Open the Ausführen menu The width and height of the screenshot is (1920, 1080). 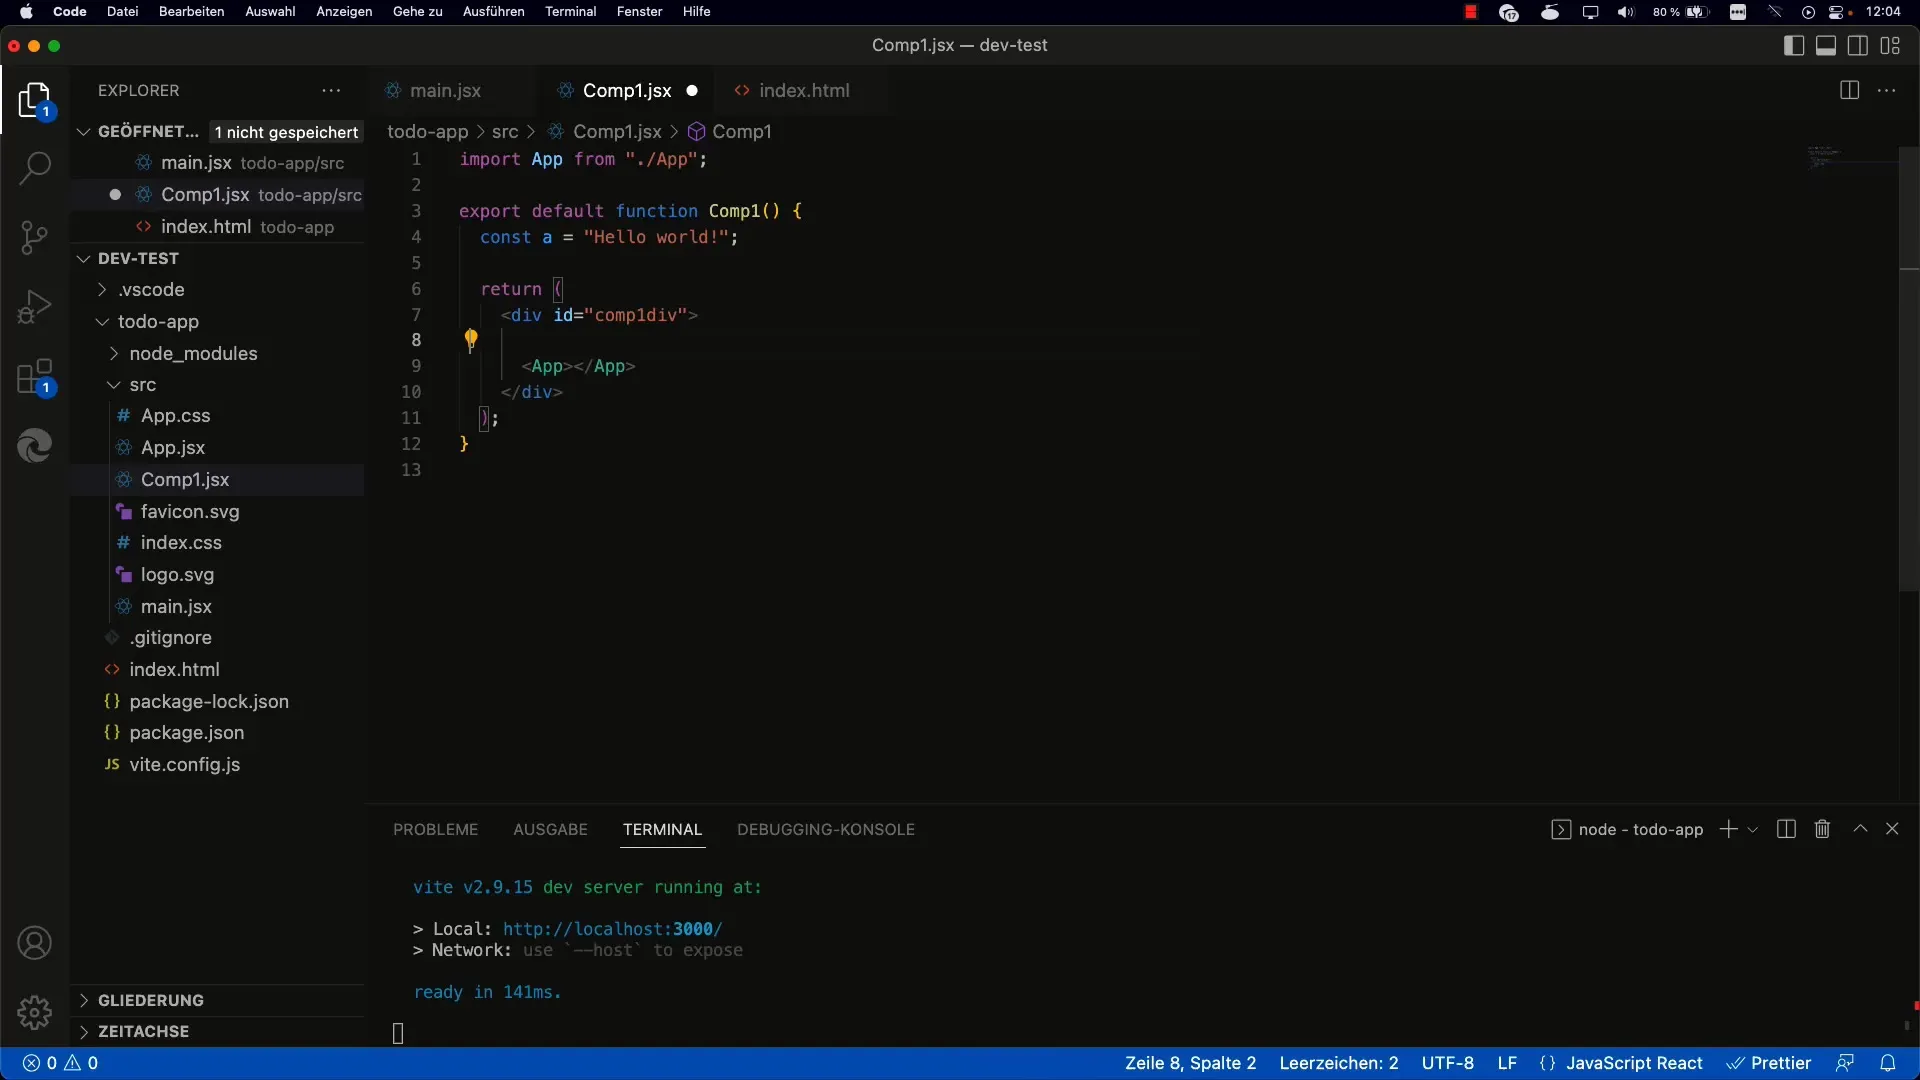point(493,12)
